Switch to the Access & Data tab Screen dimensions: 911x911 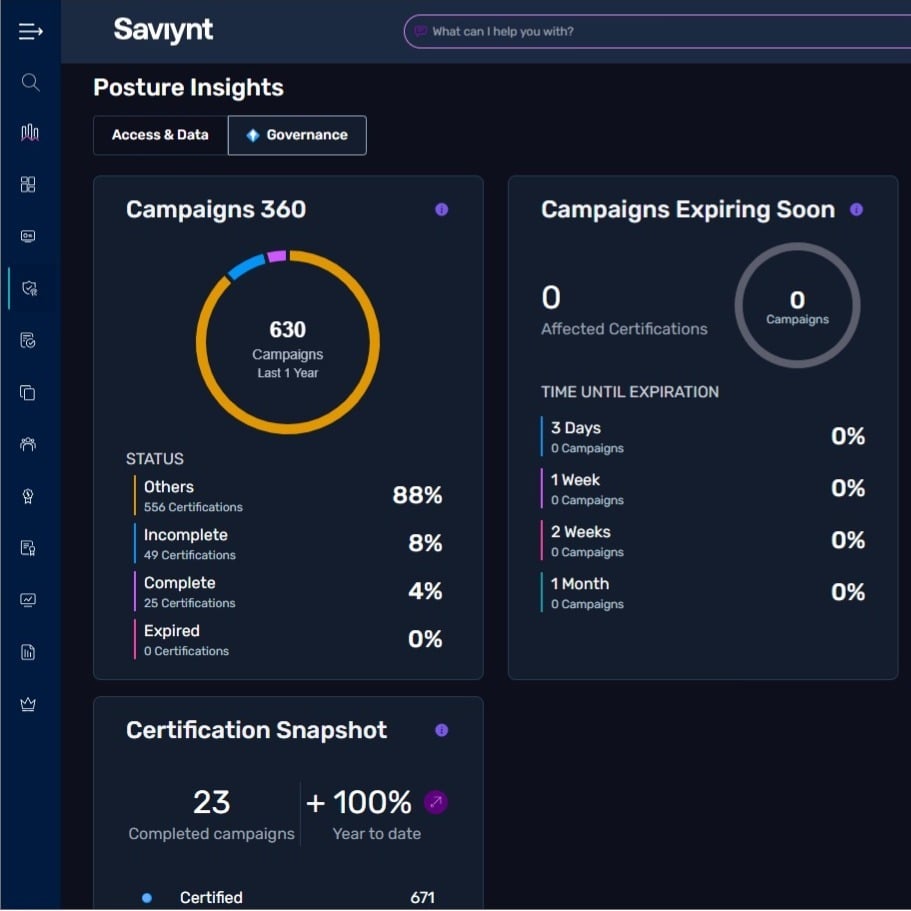pos(160,135)
